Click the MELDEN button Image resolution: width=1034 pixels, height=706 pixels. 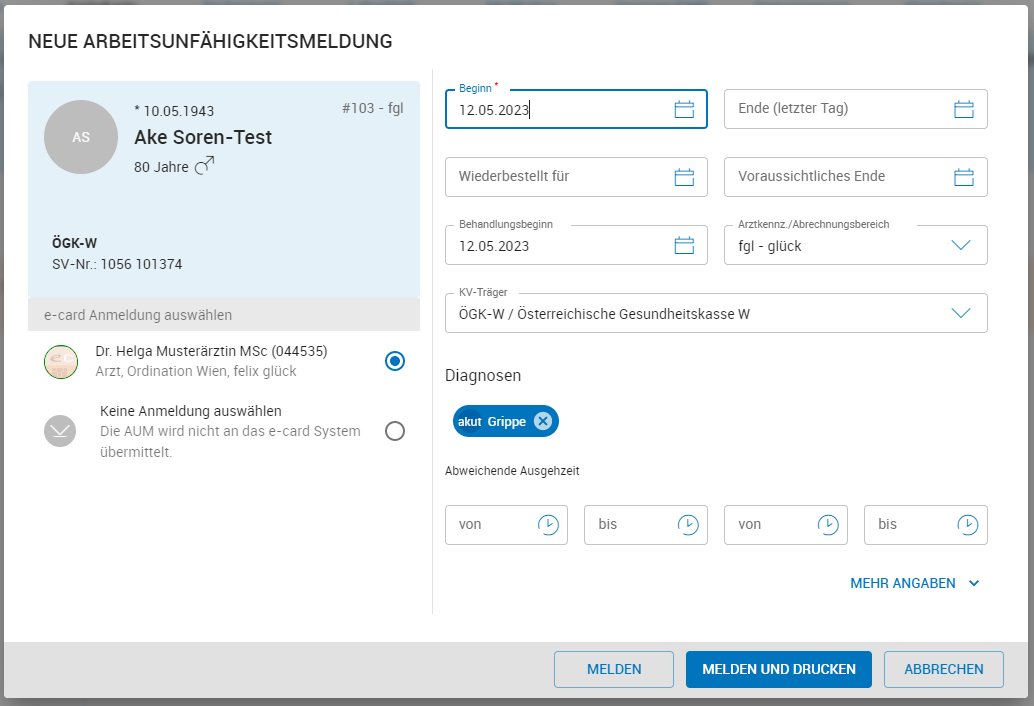pos(614,670)
